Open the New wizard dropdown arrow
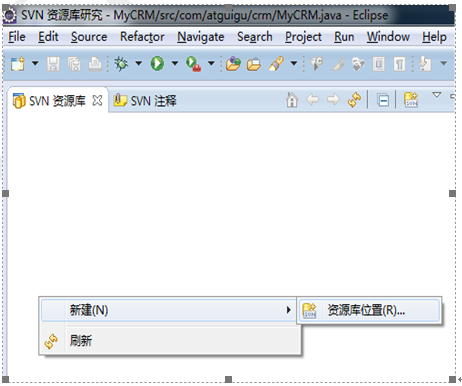This screenshot has height=386, width=462. click(35, 63)
